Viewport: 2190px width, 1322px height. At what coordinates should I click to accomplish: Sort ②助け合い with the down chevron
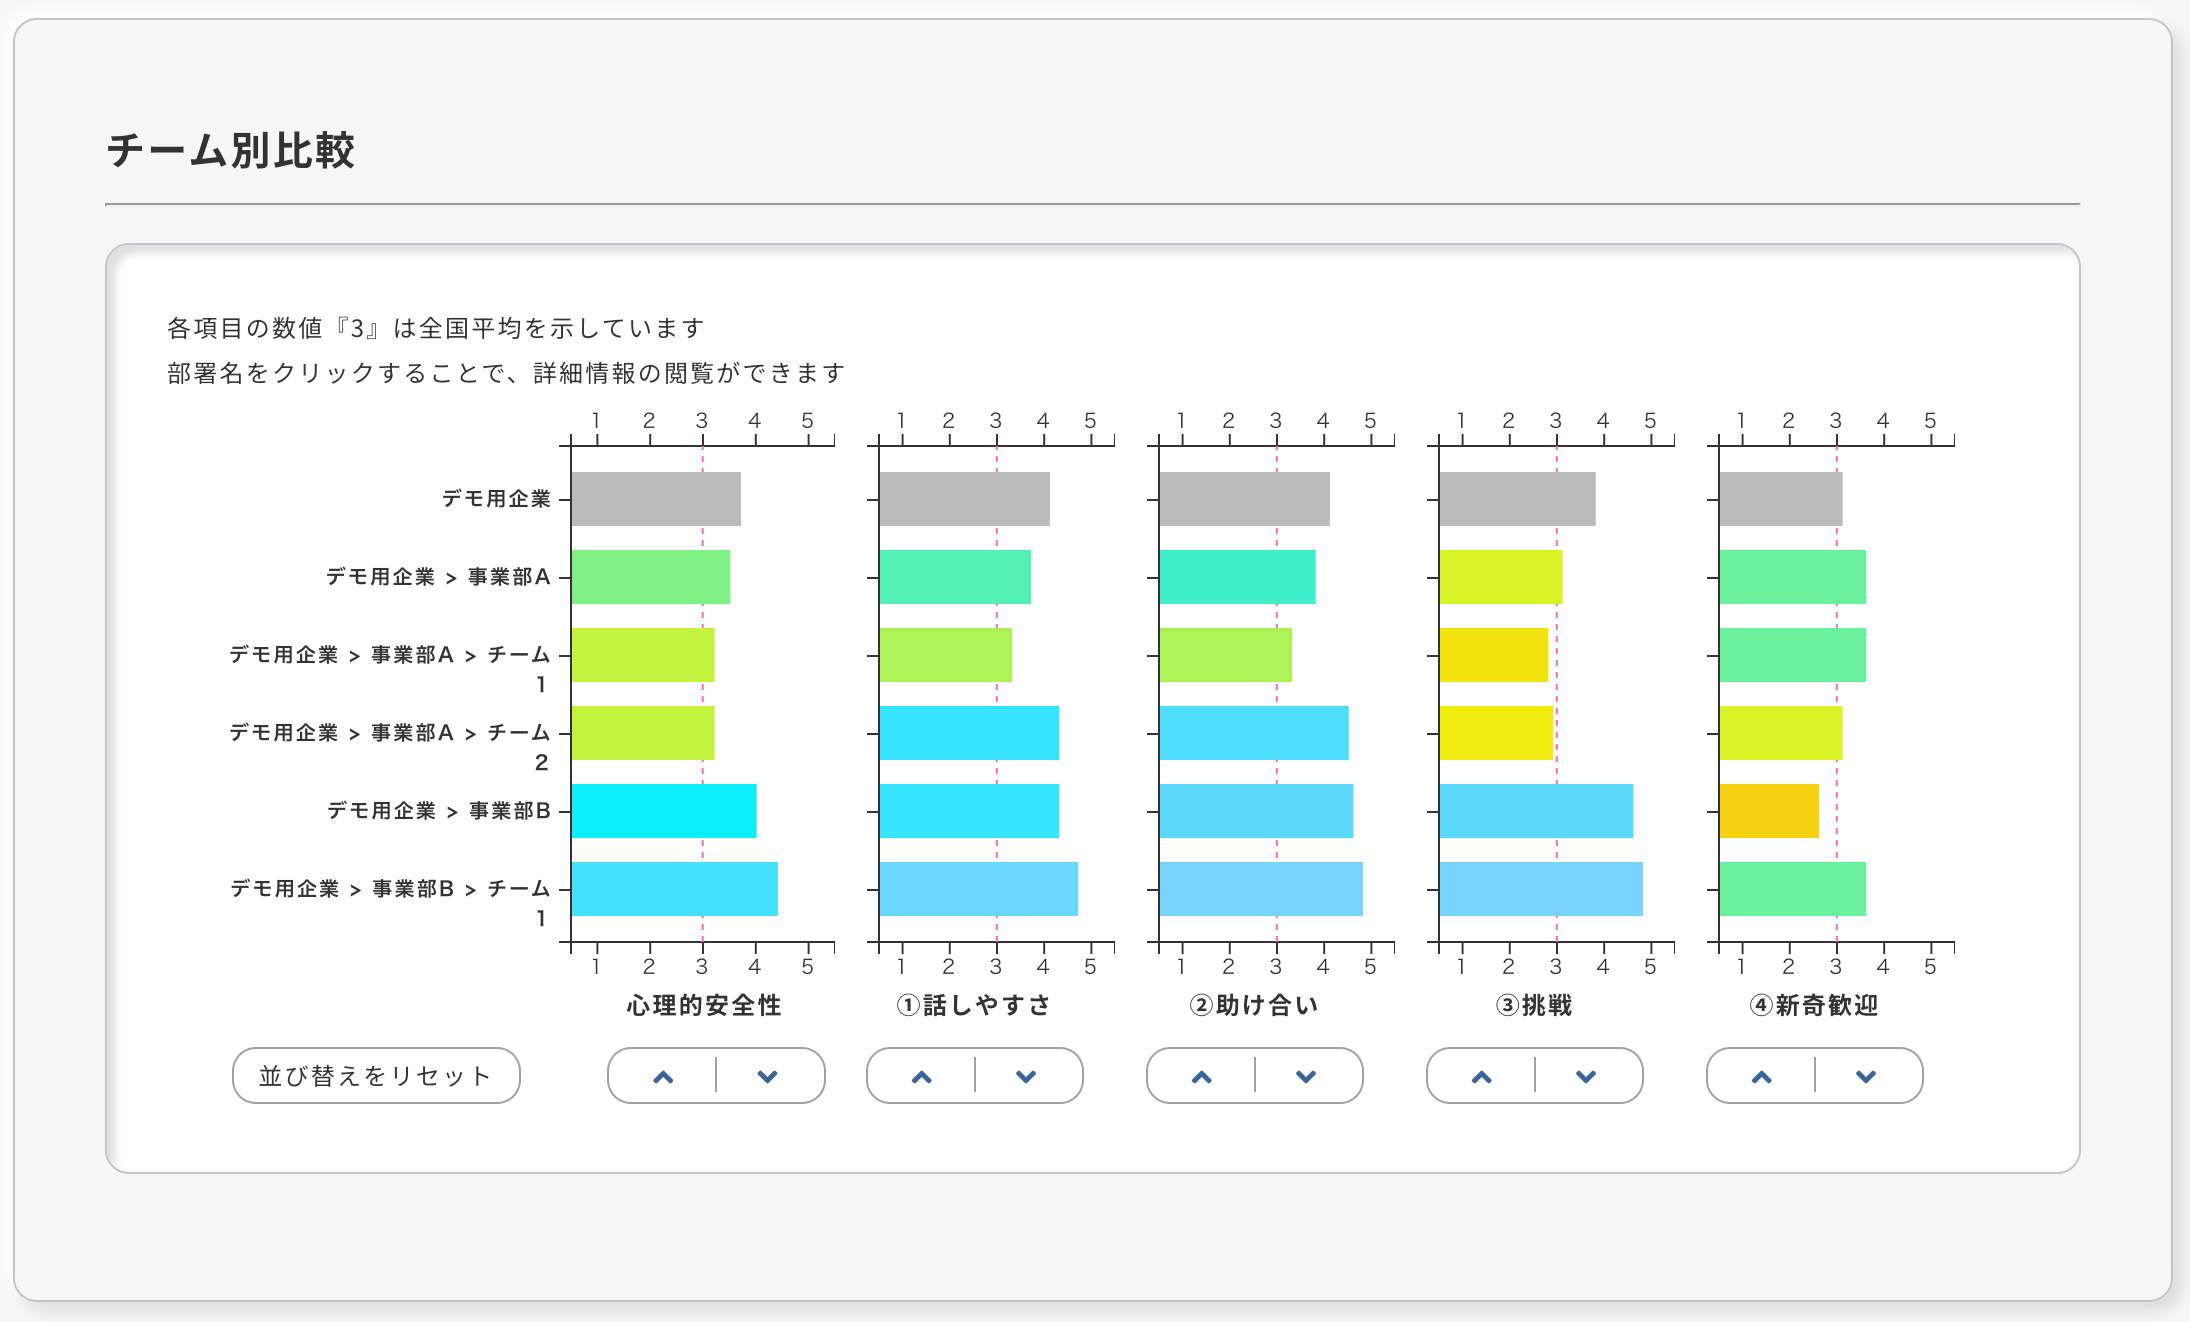[x=1306, y=1076]
